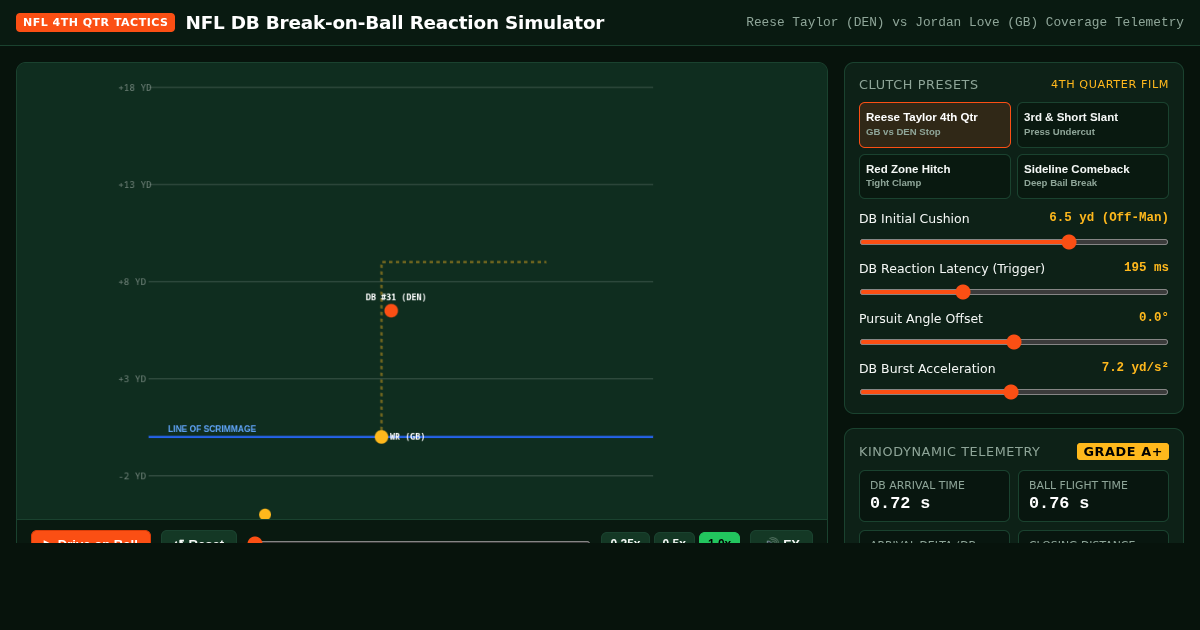Click the +18 YD field marker label
The width and height of the screenshot is (1200, 630).
(x=135, y=88)
